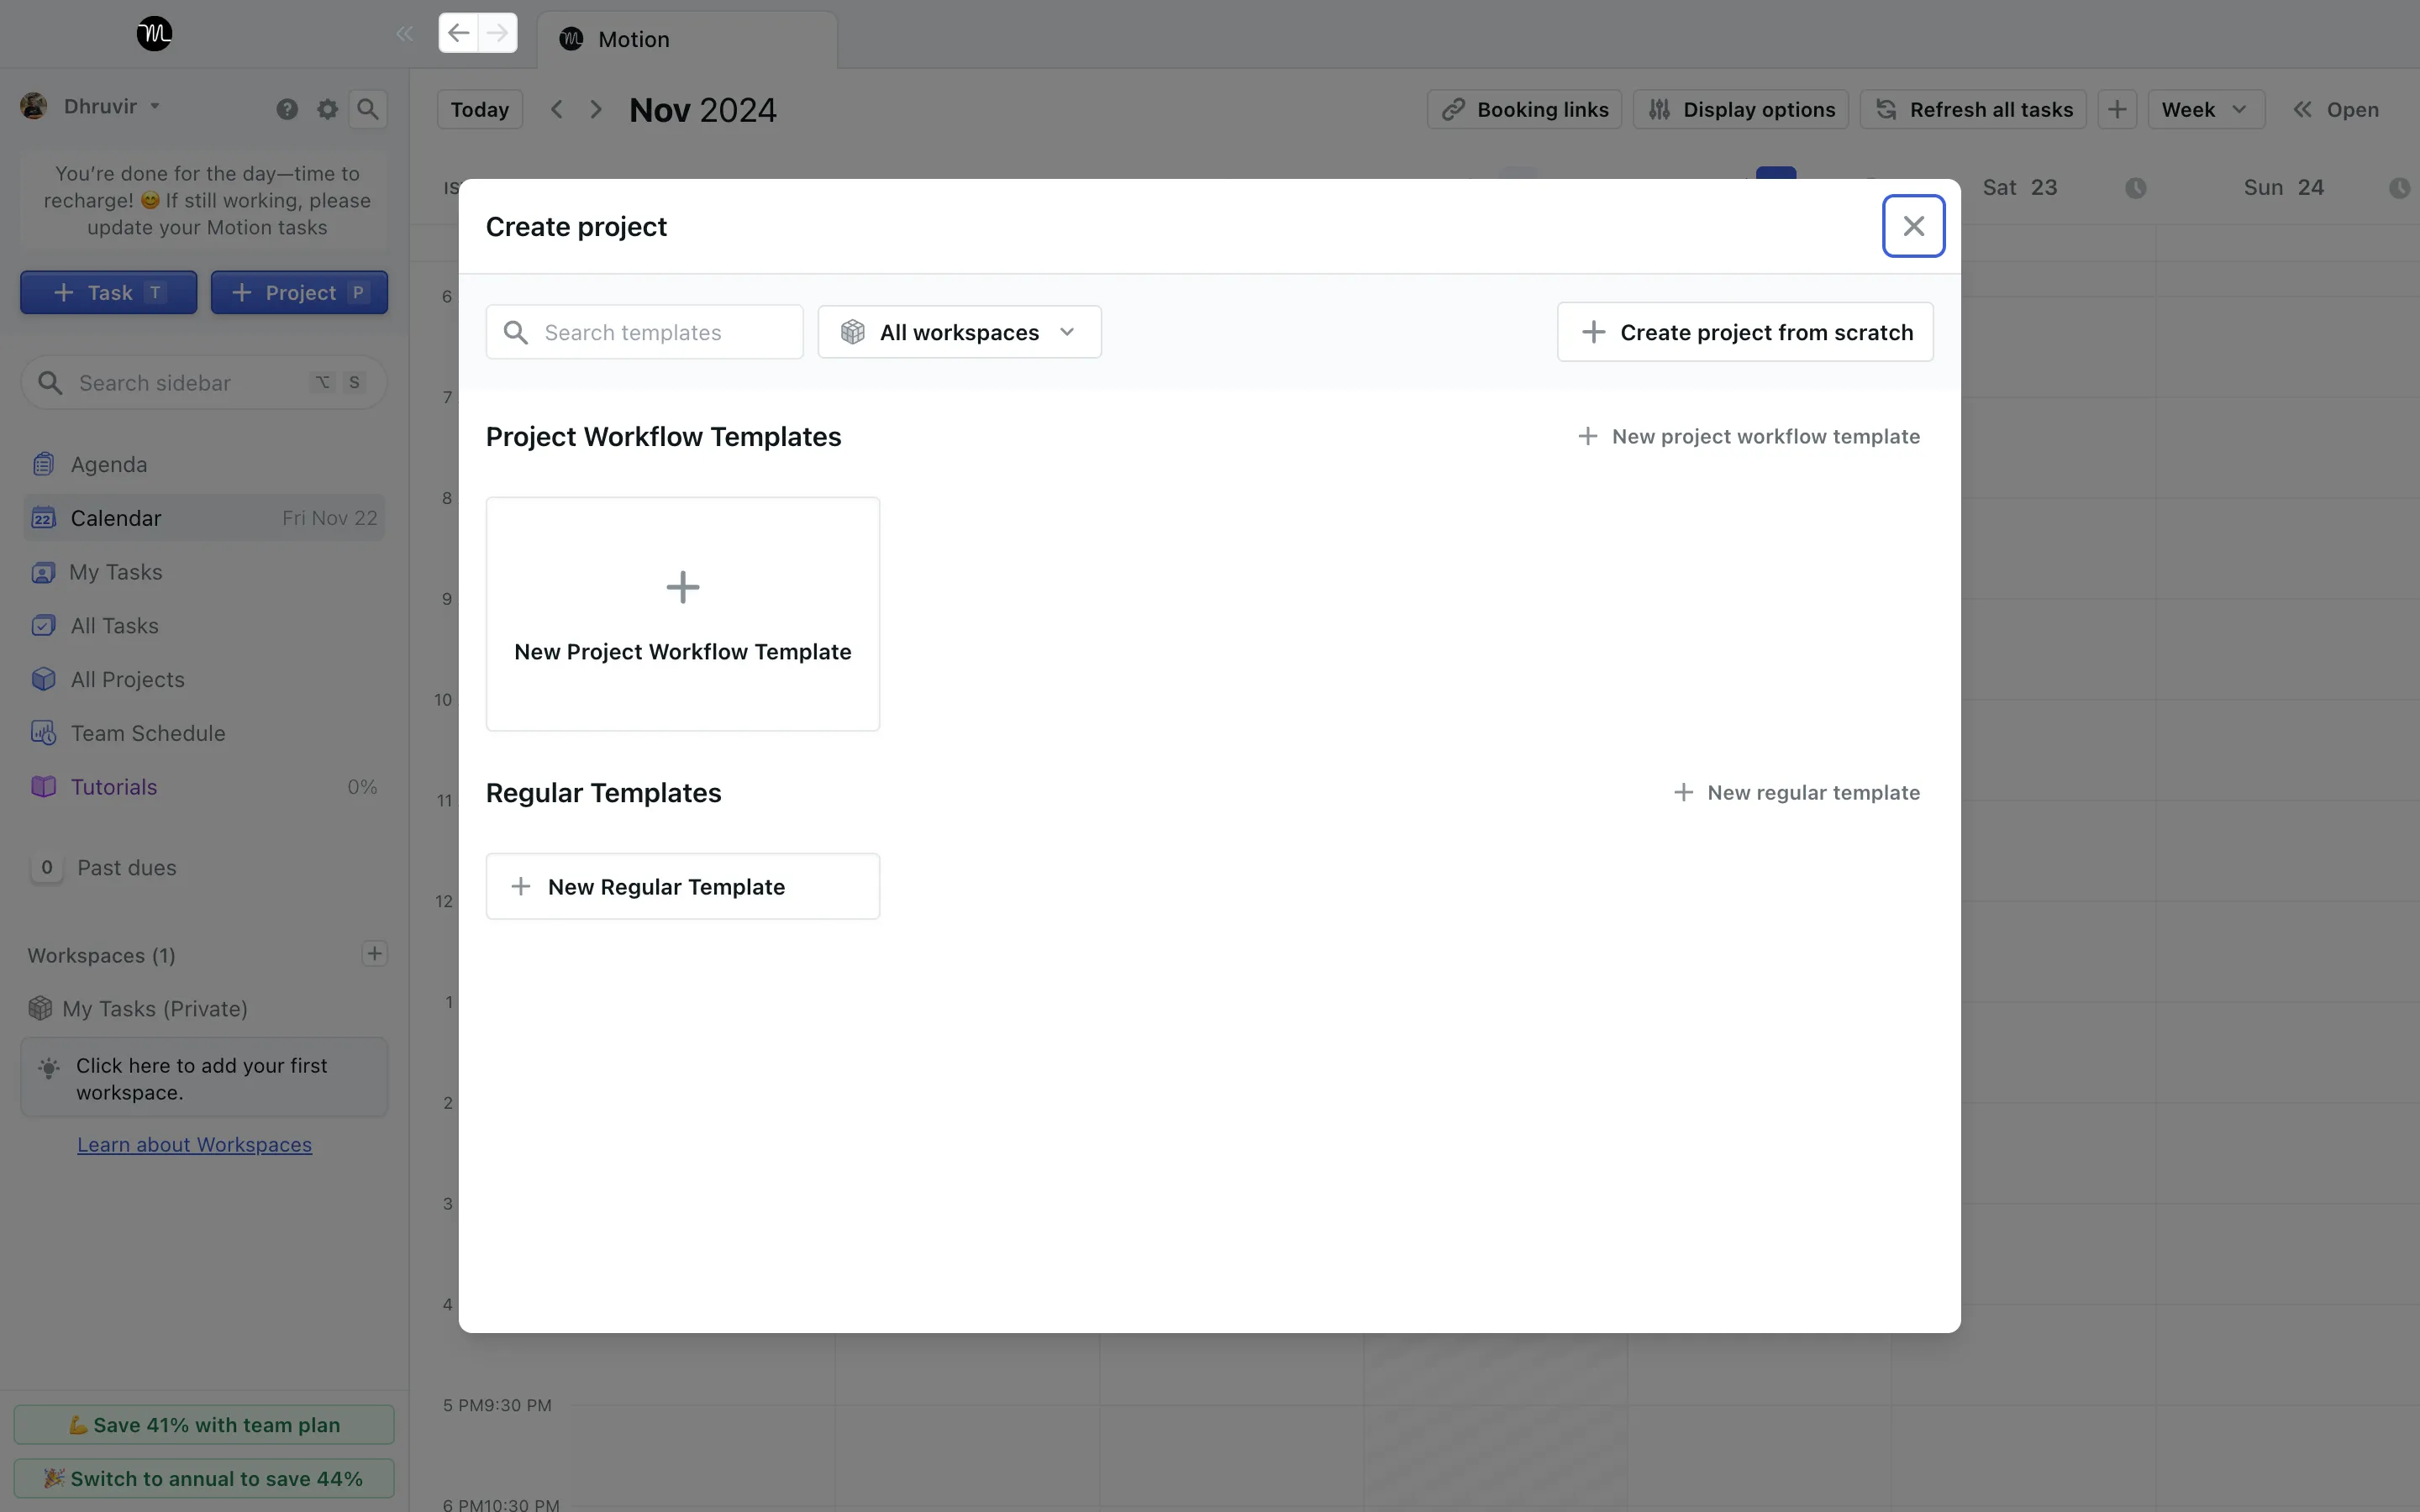The width and height of the screenshot is (2420, 1512).
Task: Go to next week chevron
Action: 596,109
